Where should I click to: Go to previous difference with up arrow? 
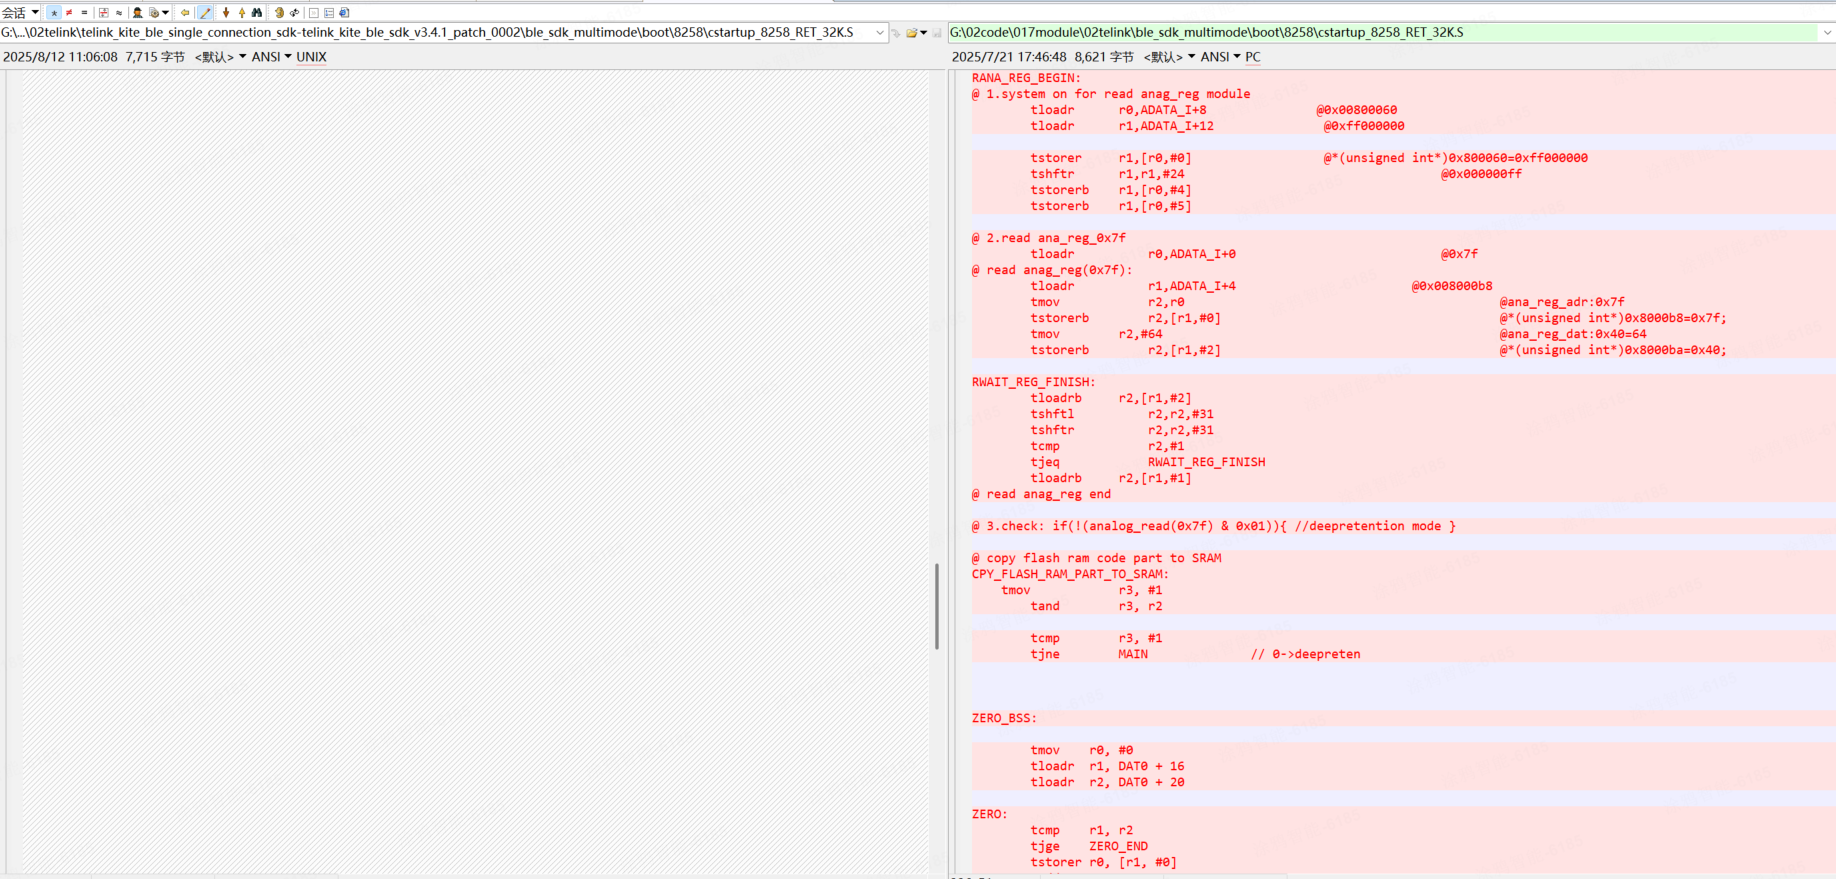click(242, 13)
